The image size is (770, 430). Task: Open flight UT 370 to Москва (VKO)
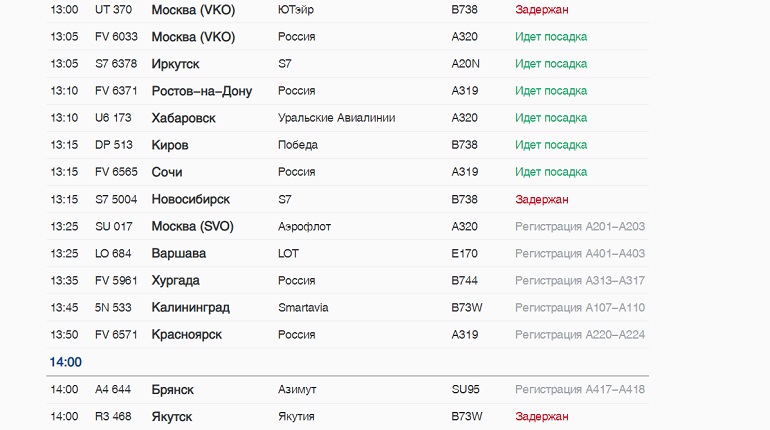pos(348,10)
